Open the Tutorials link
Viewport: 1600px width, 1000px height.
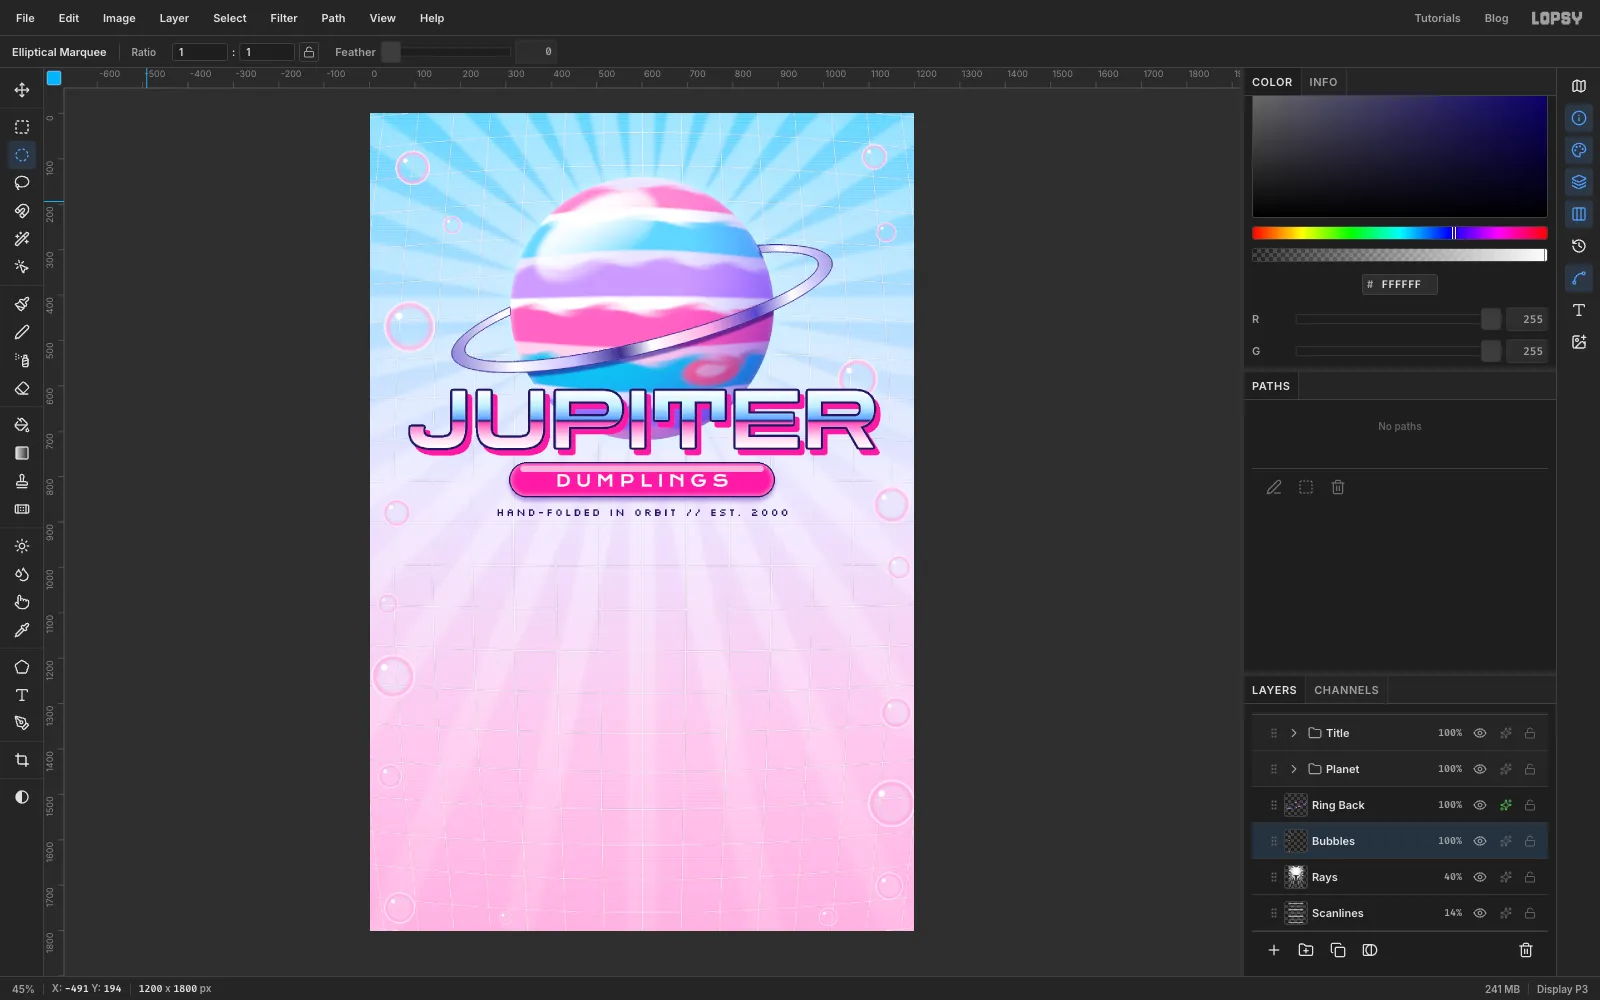pyautogui.click(x=1437, y=18)
